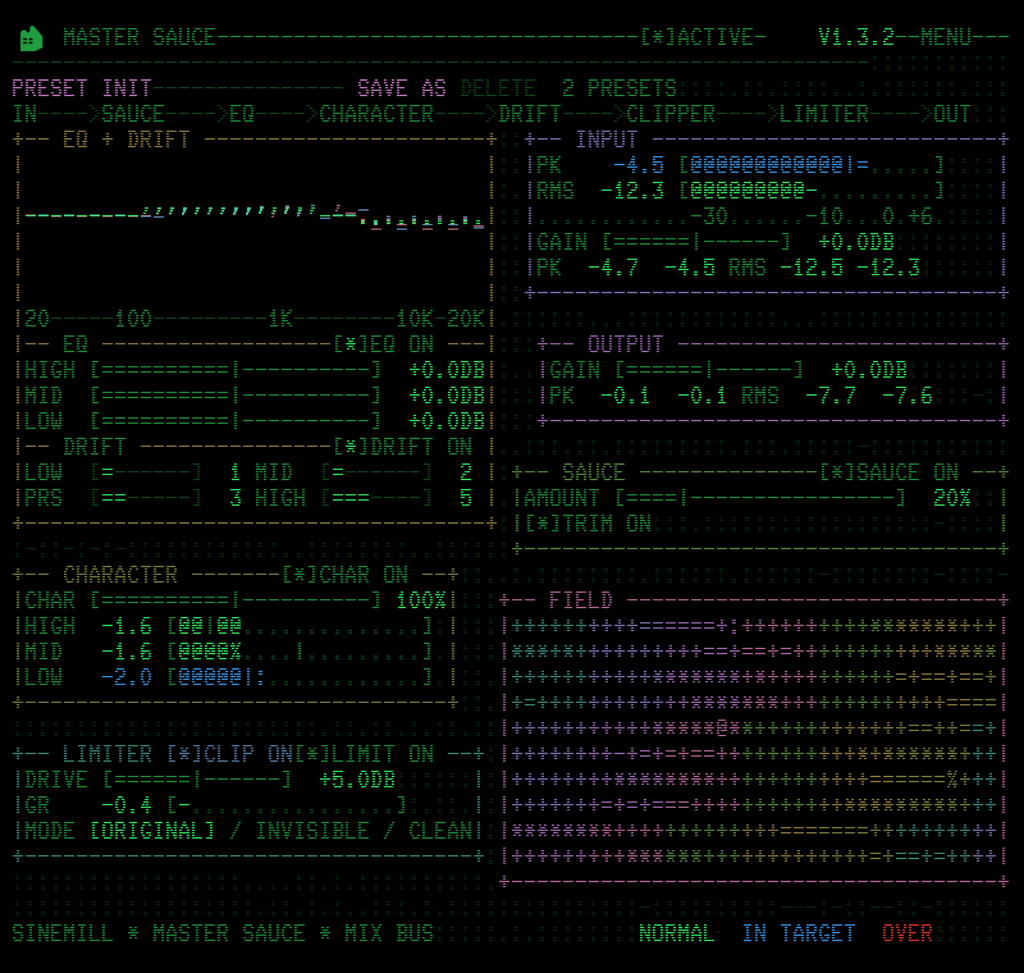Select SAUCE in the signal chain
Viewport: 1024px width, 973px height.
pyautogui.click(x=133, y=114)
